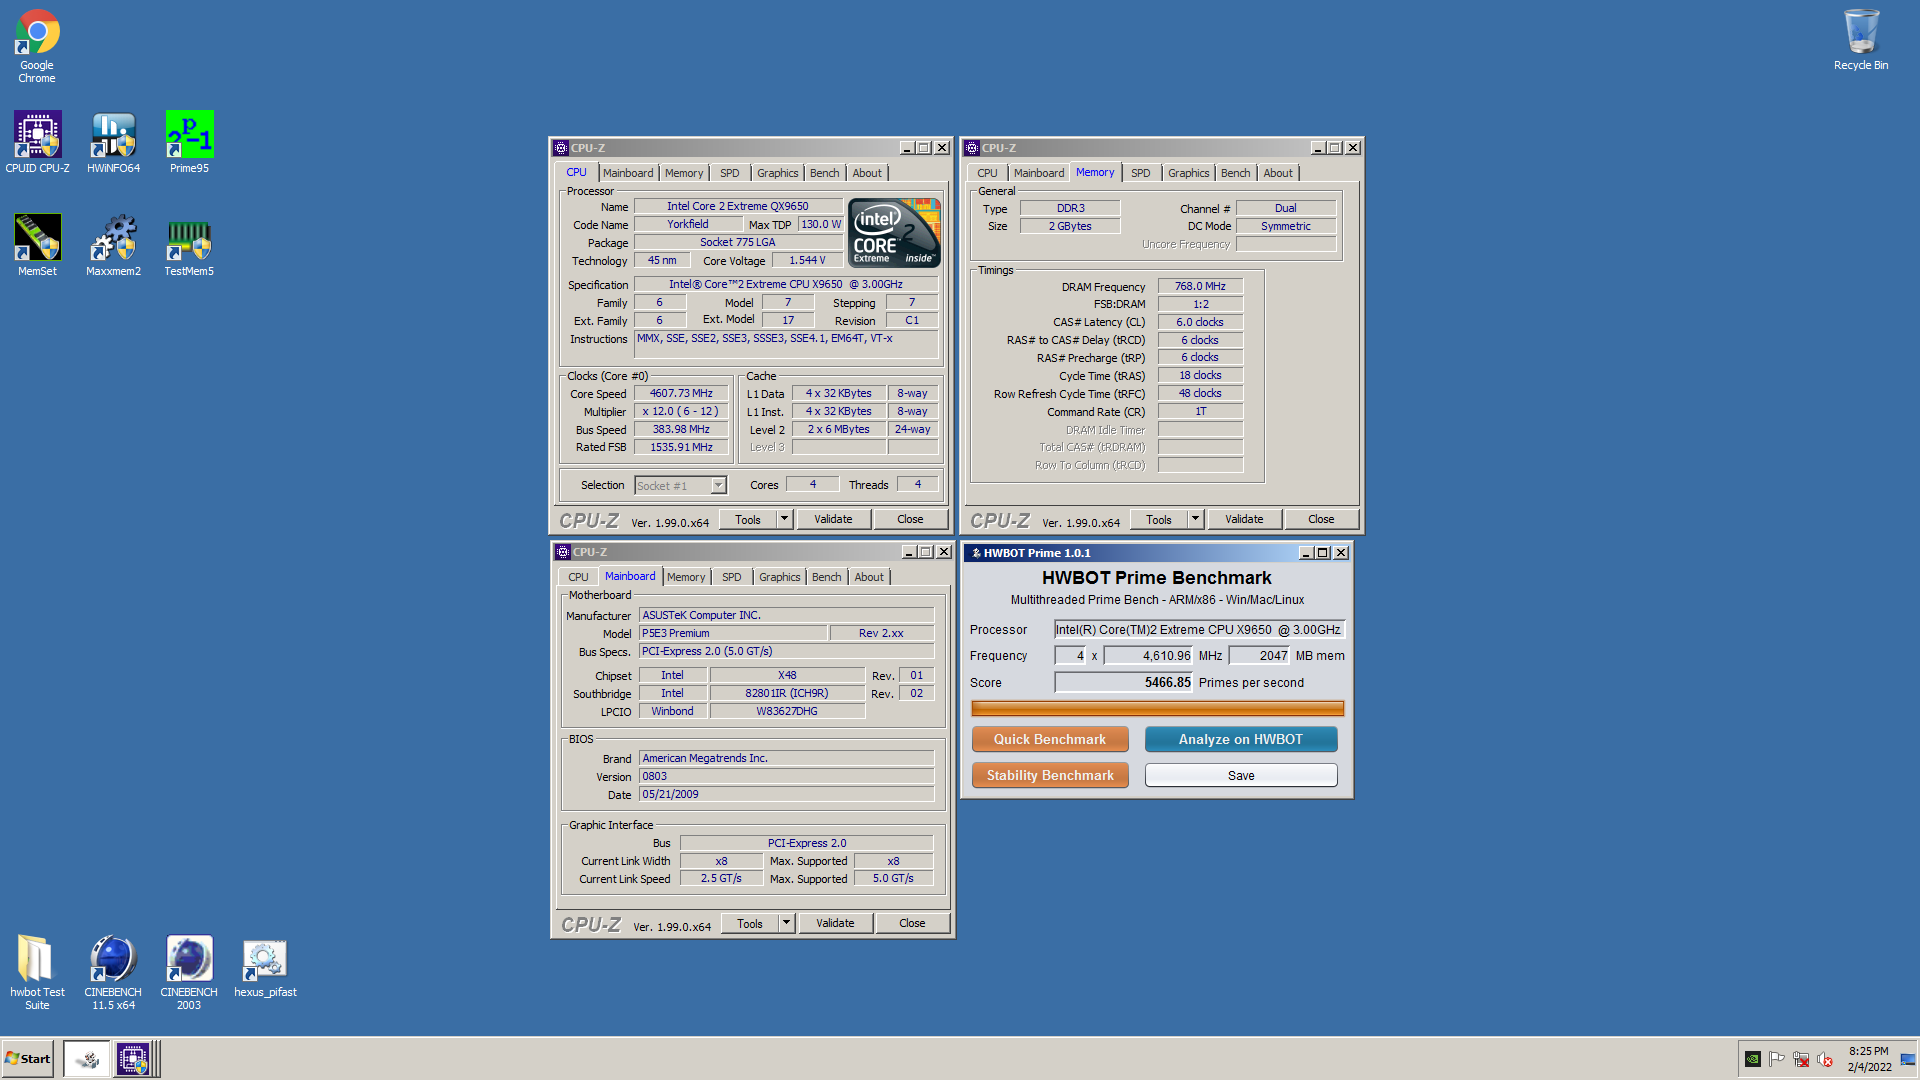This screenshot has height=1080, width=1920.
Task: Click the HWBOT core count field showing 4
Action: (x=1071, y=656)
